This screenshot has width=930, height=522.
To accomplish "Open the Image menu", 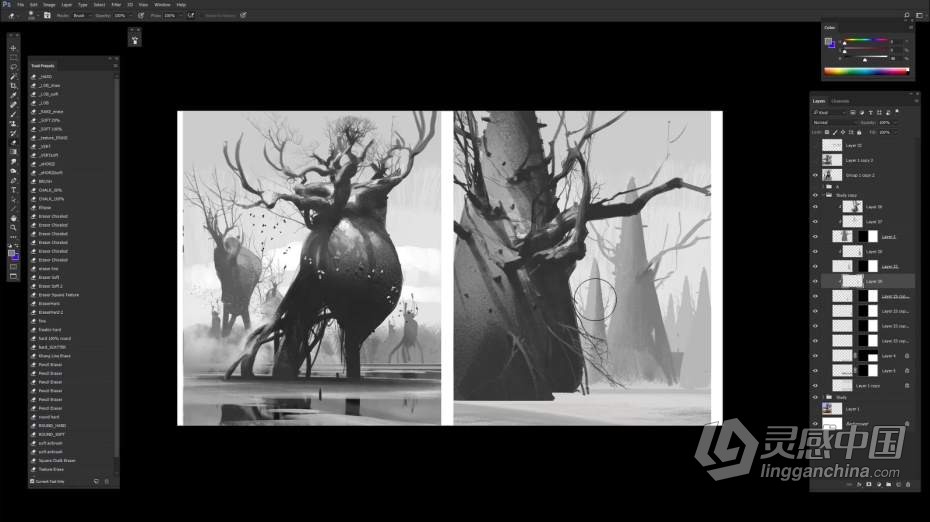I will (49, 5).
